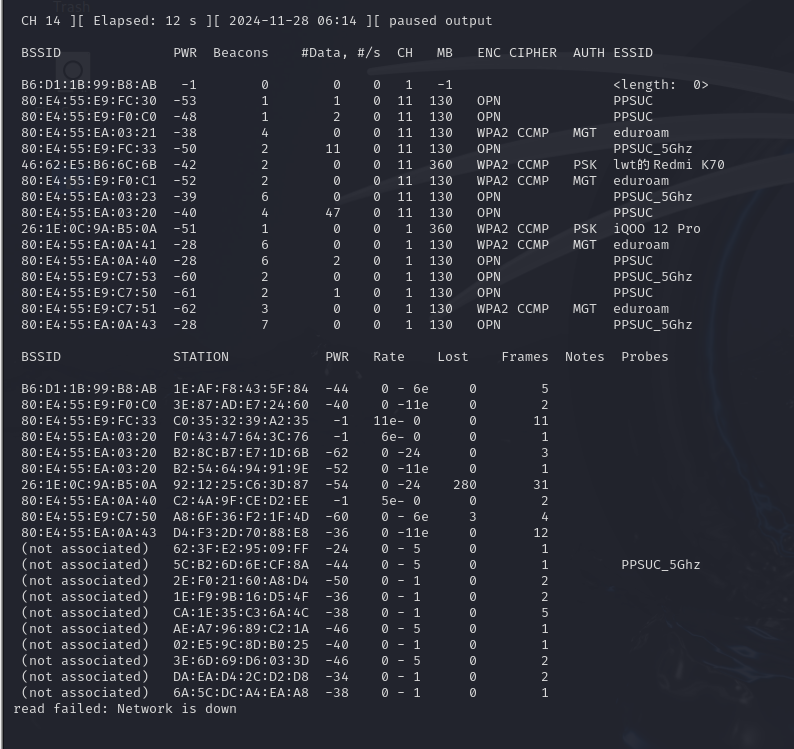794x749 pixels.
Task: Select station B2:8C:B7:E7:1D:6B
Action: (241, 453)
